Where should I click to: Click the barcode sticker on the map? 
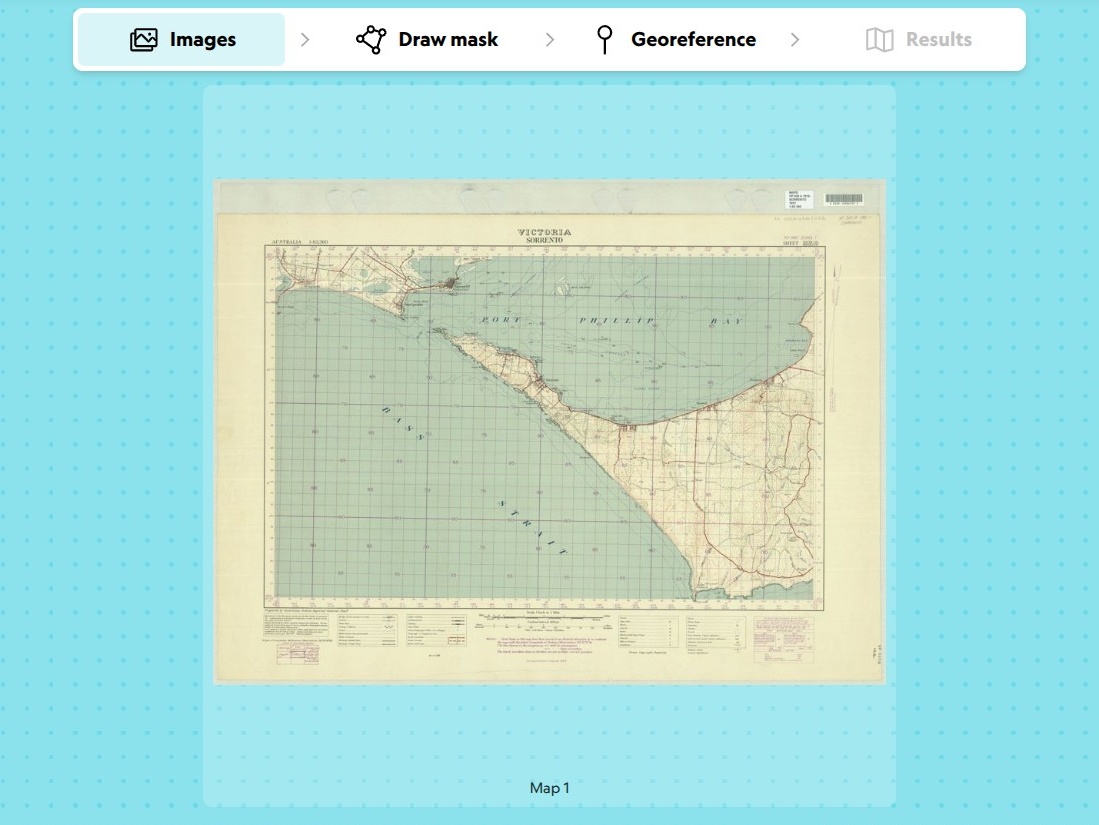pos(843,200)
